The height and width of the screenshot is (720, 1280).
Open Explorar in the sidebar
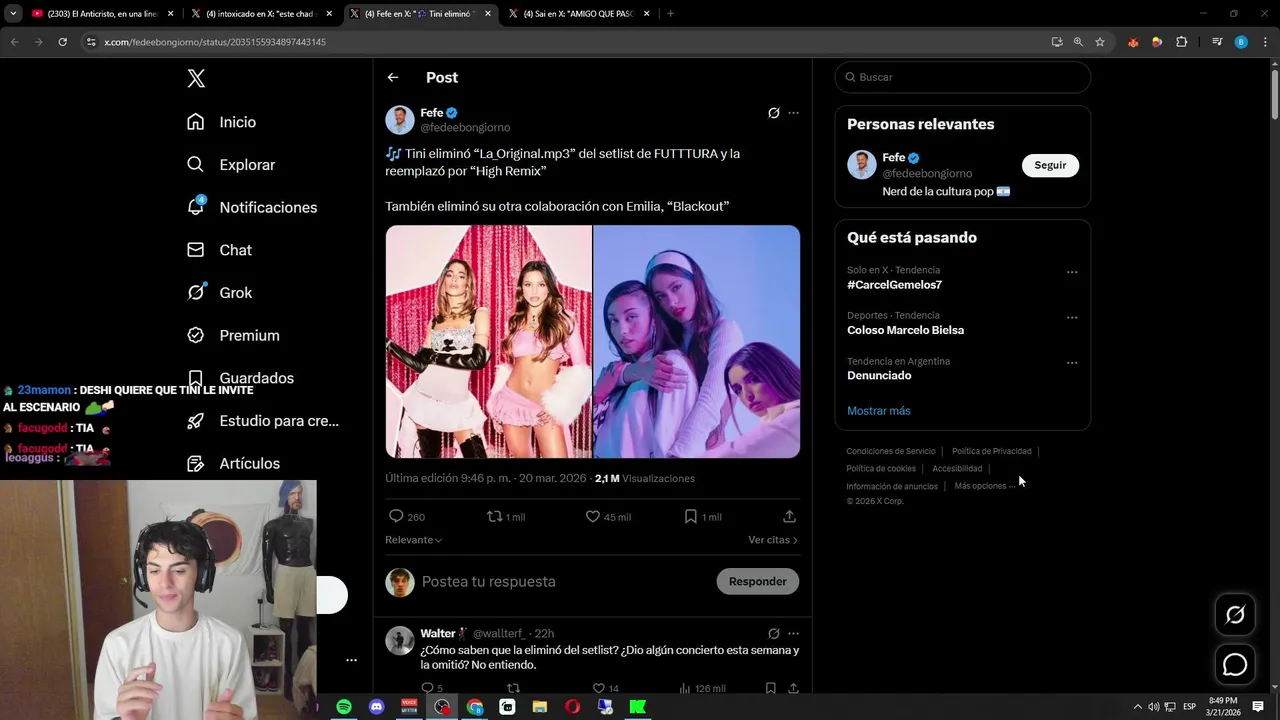click(x=231, y=165)
